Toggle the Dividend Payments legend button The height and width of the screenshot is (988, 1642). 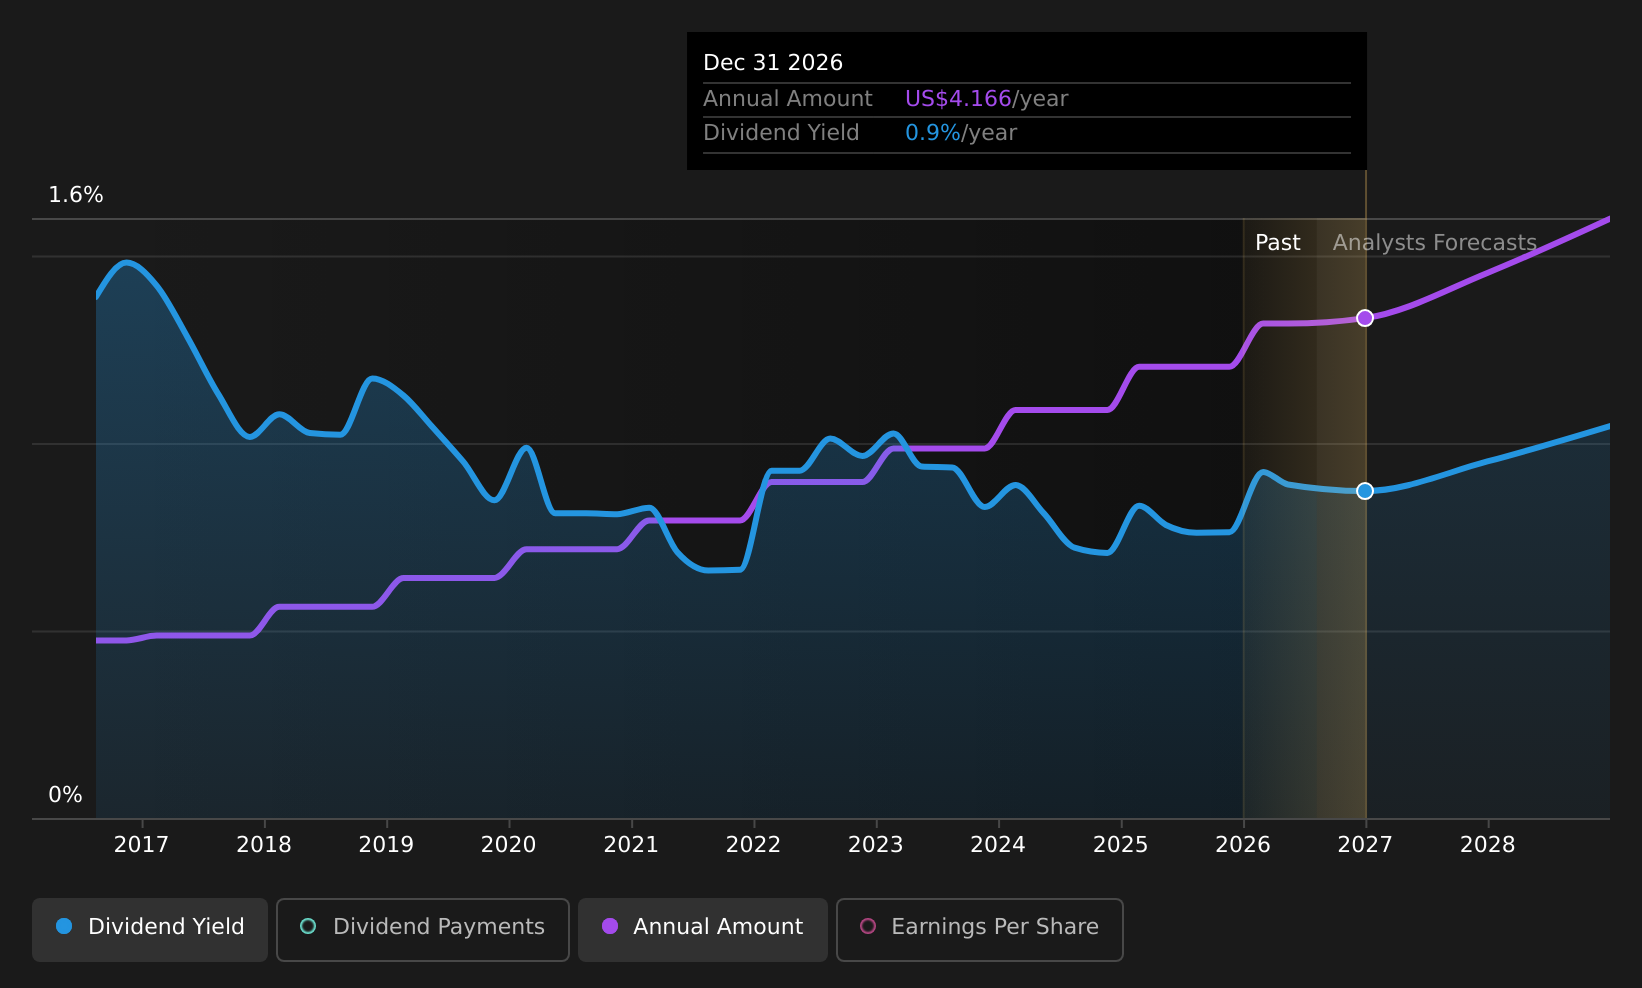point(423,929)
